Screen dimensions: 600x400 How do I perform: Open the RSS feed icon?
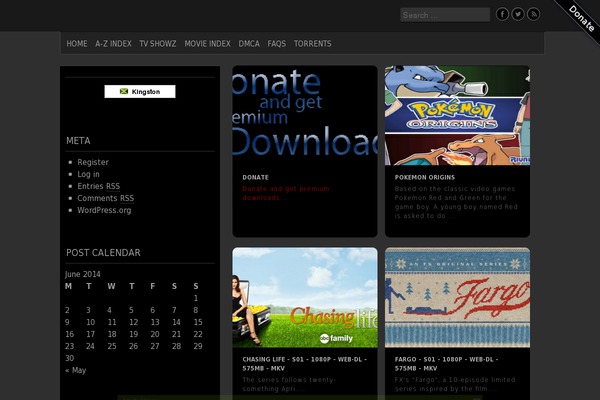click(533, 14)
